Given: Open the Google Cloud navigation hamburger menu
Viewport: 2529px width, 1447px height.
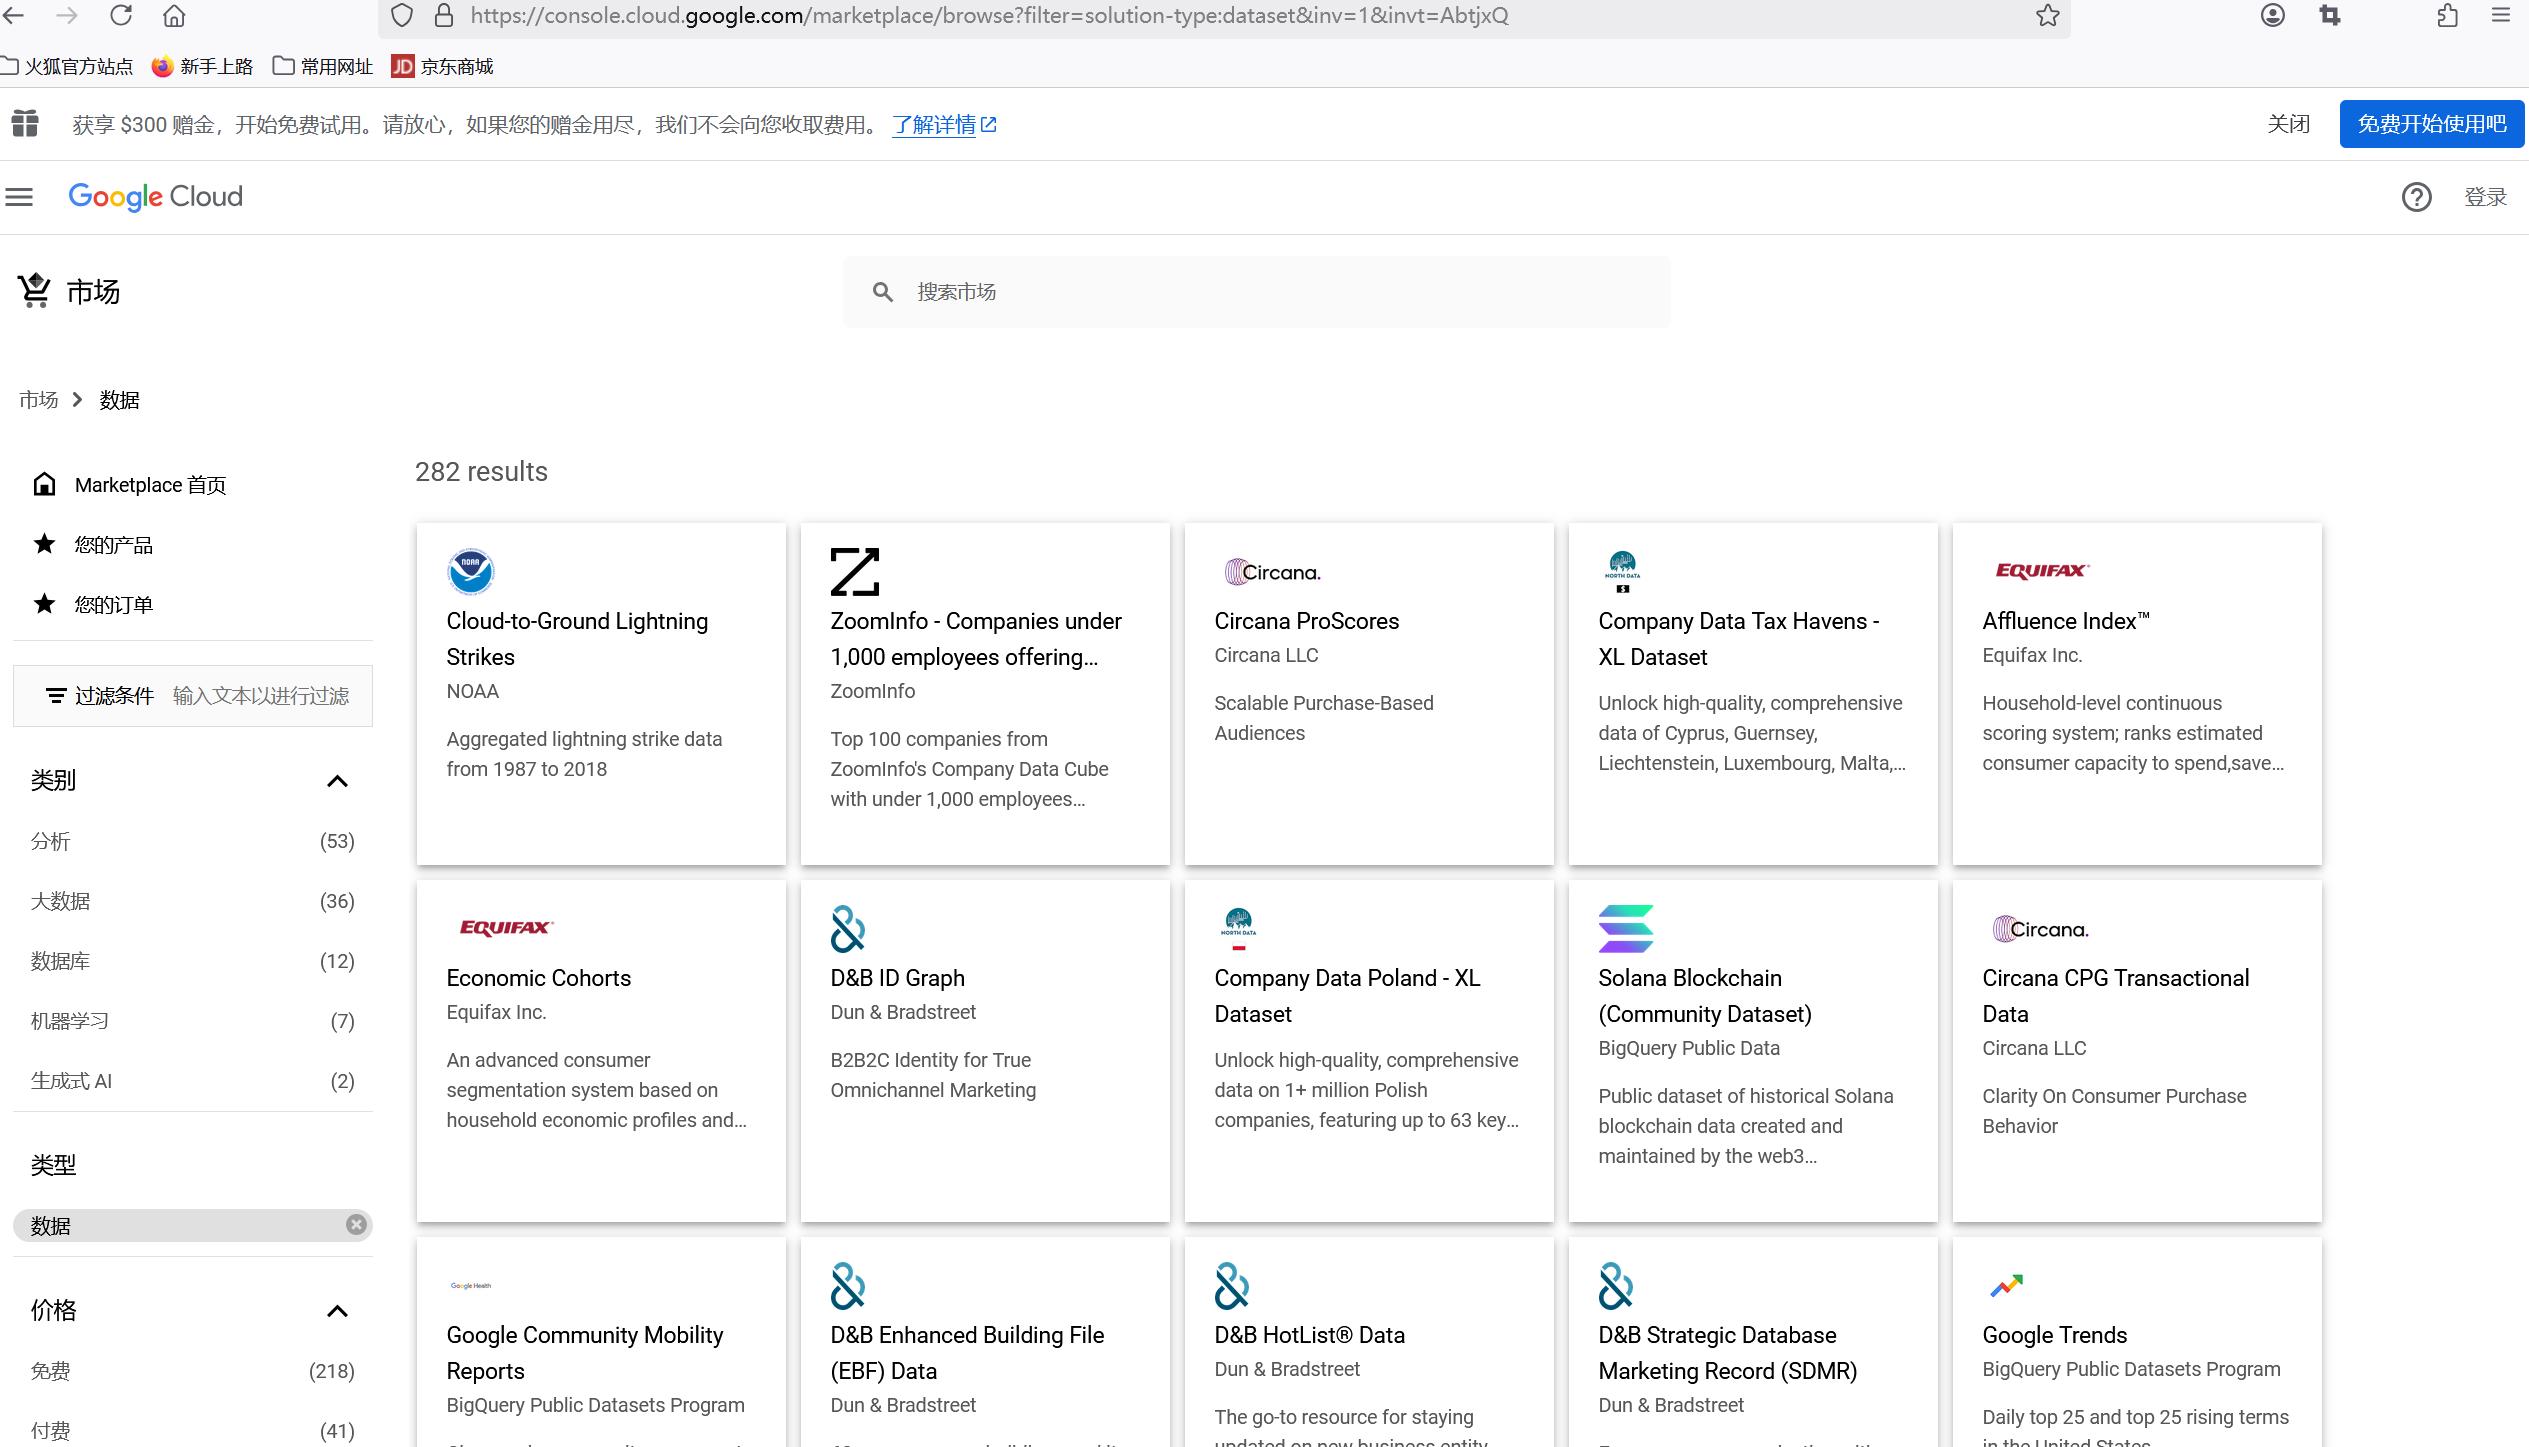Looking at the screenshot, I should (19, 197).
